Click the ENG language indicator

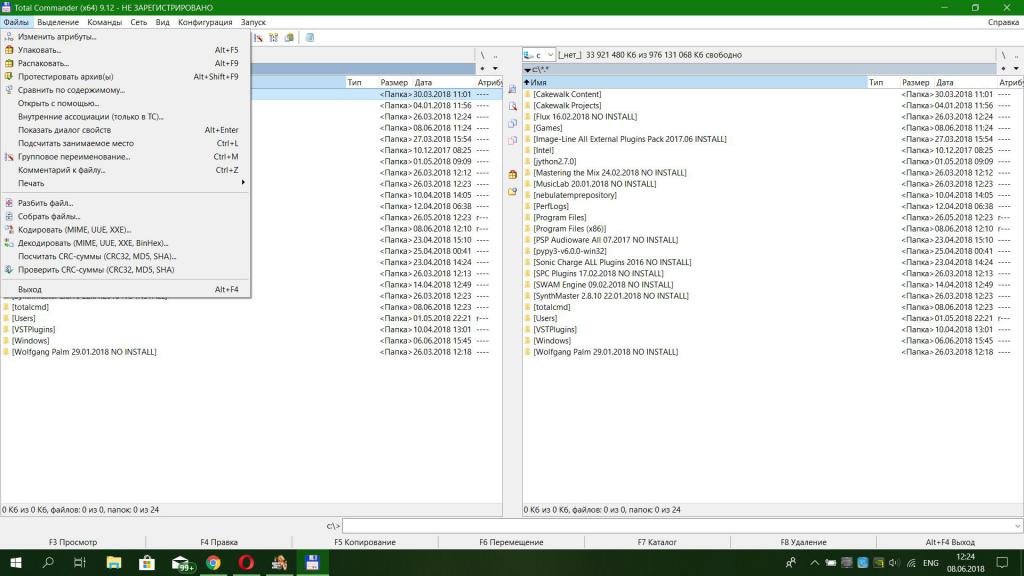pyautogui.click(x=931, y=563)
